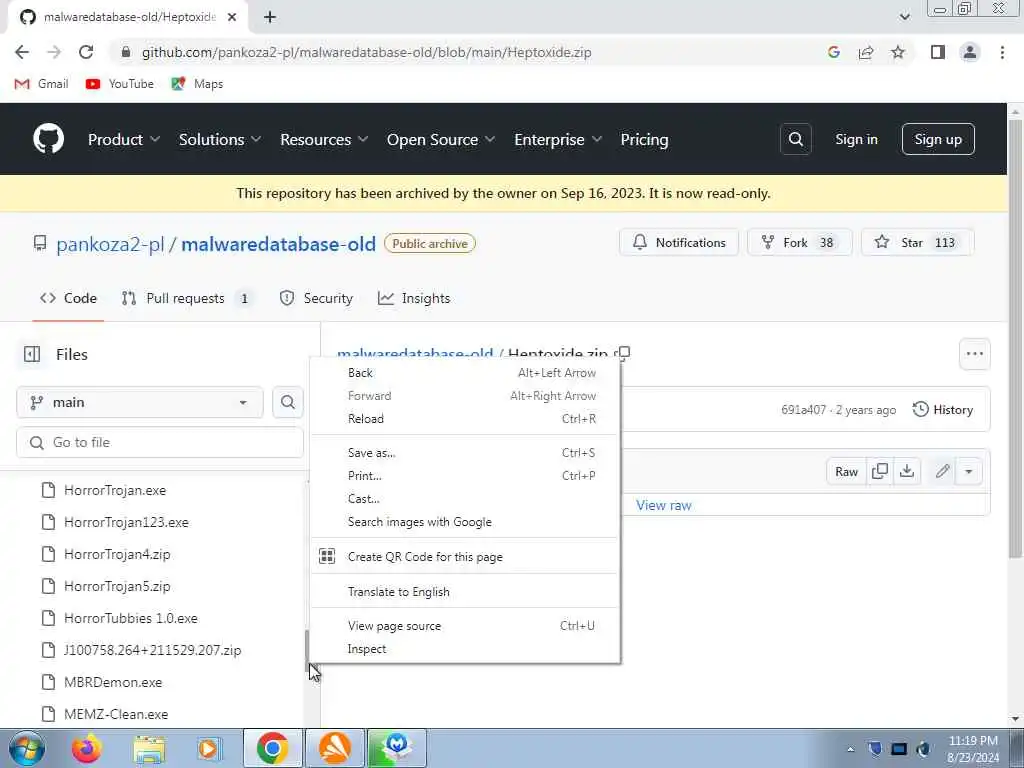Image resolution: width=1024 pixels, height=768 pixels.
Task: Click the search files magnifier button
Action: (288, 402)
